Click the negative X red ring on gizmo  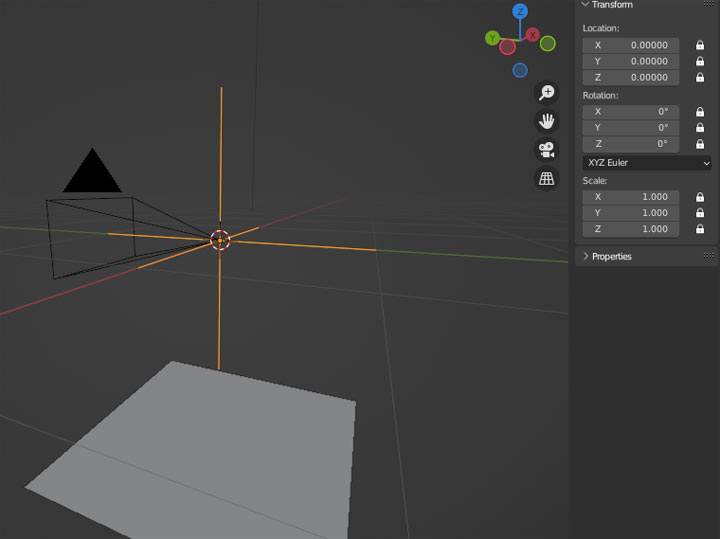(x=507, y=47)
